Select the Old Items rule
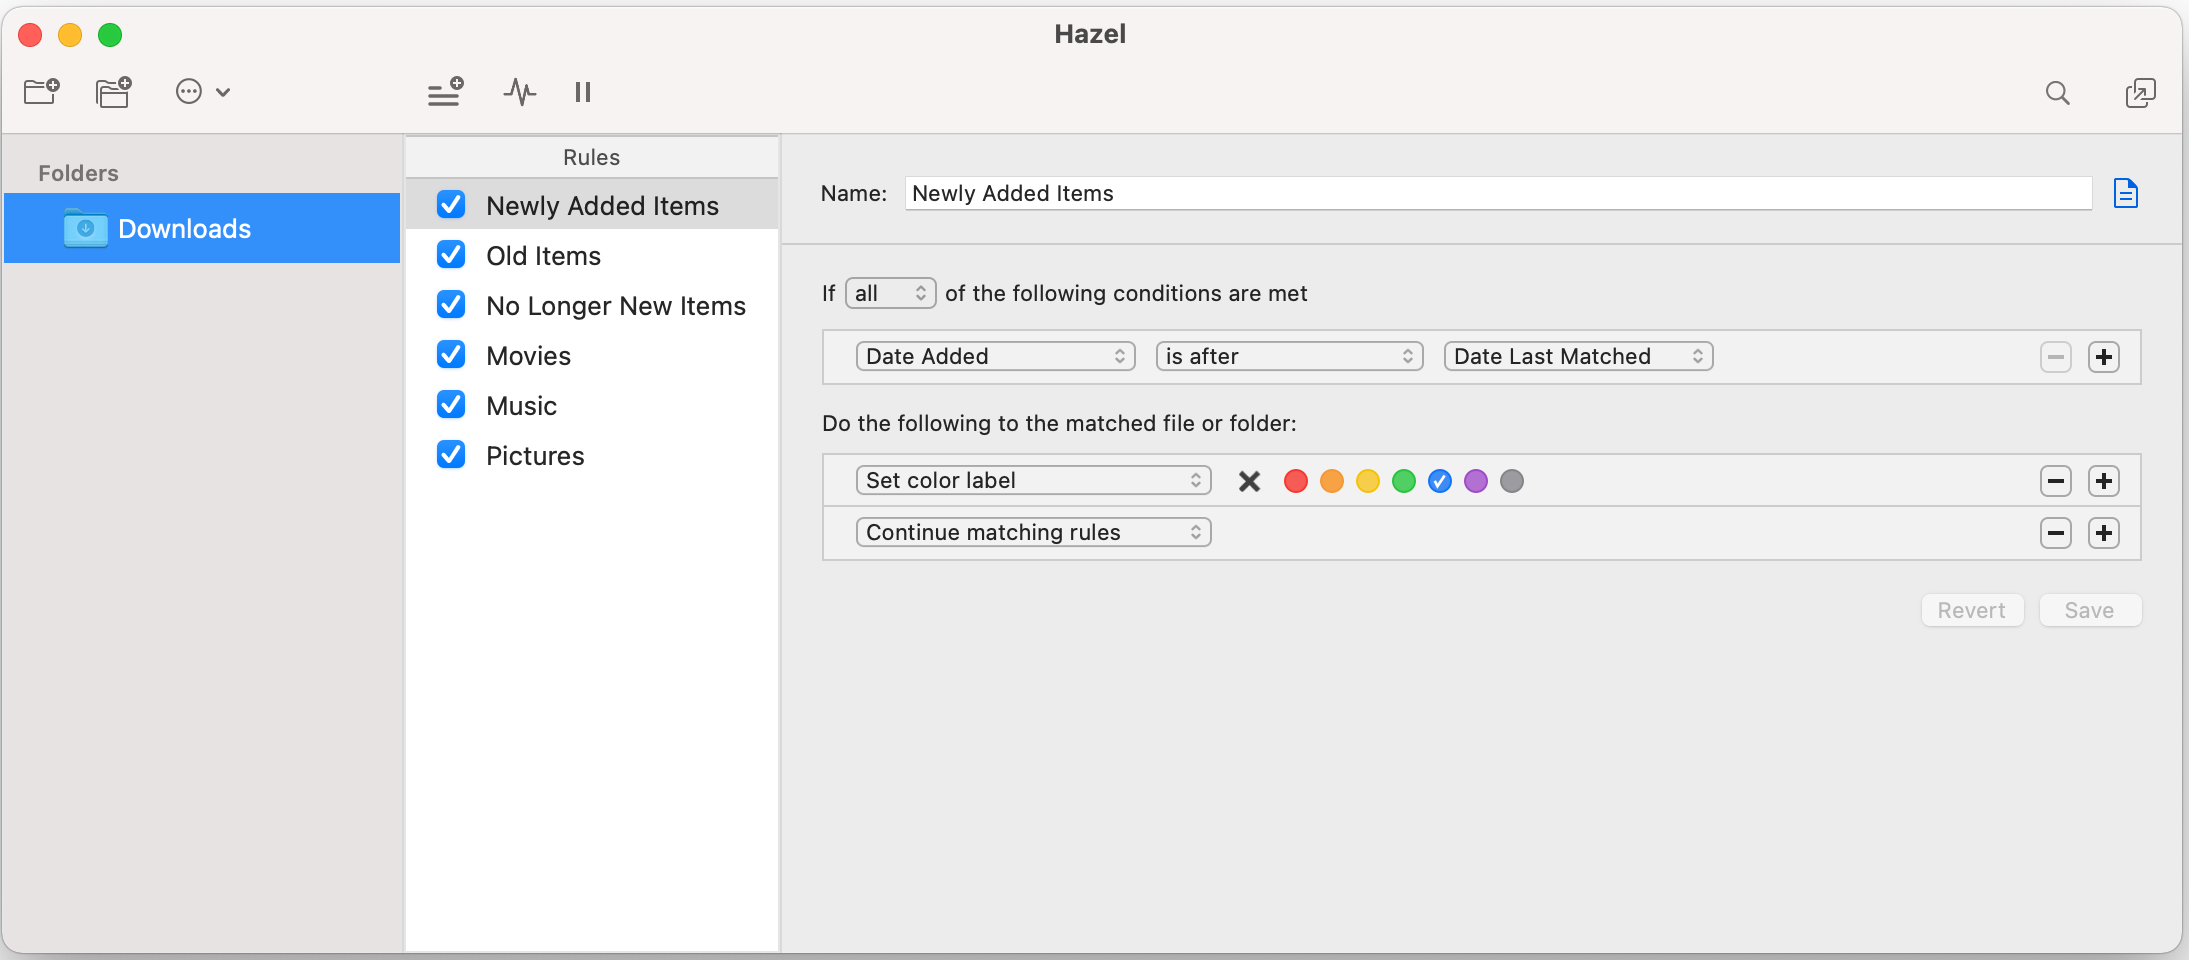This screenshot has width=2189, height=960. [x=592, y=255]
